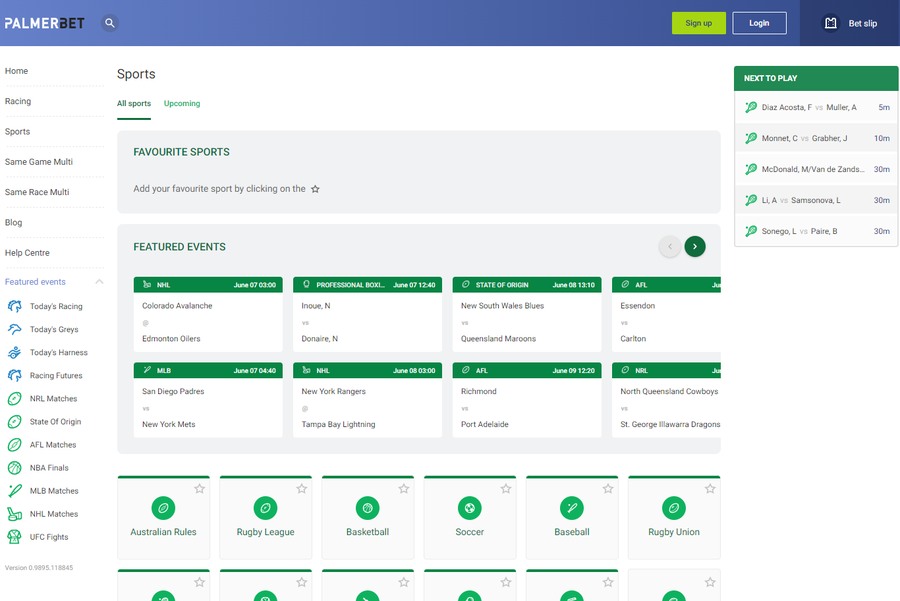The image size is (900, 601).
Task: Select the Basketball sport icon
Action: (x=367, y=508)
